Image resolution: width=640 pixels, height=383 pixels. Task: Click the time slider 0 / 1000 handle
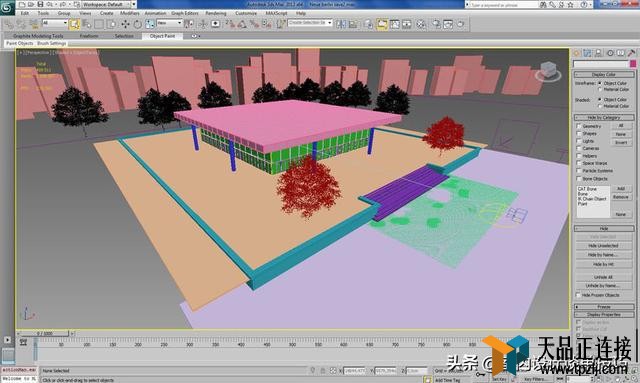click(45, 334)
